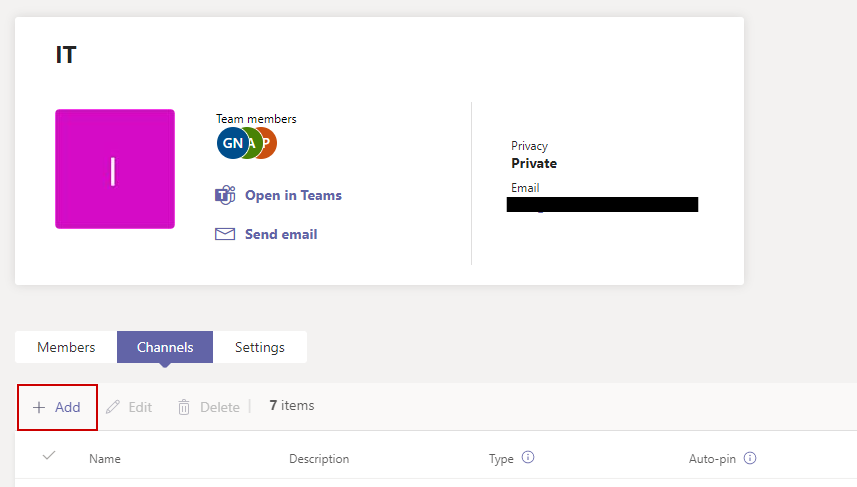Click the Auto-pin column header
Viewport: 857px width, 487px height.
712,459
